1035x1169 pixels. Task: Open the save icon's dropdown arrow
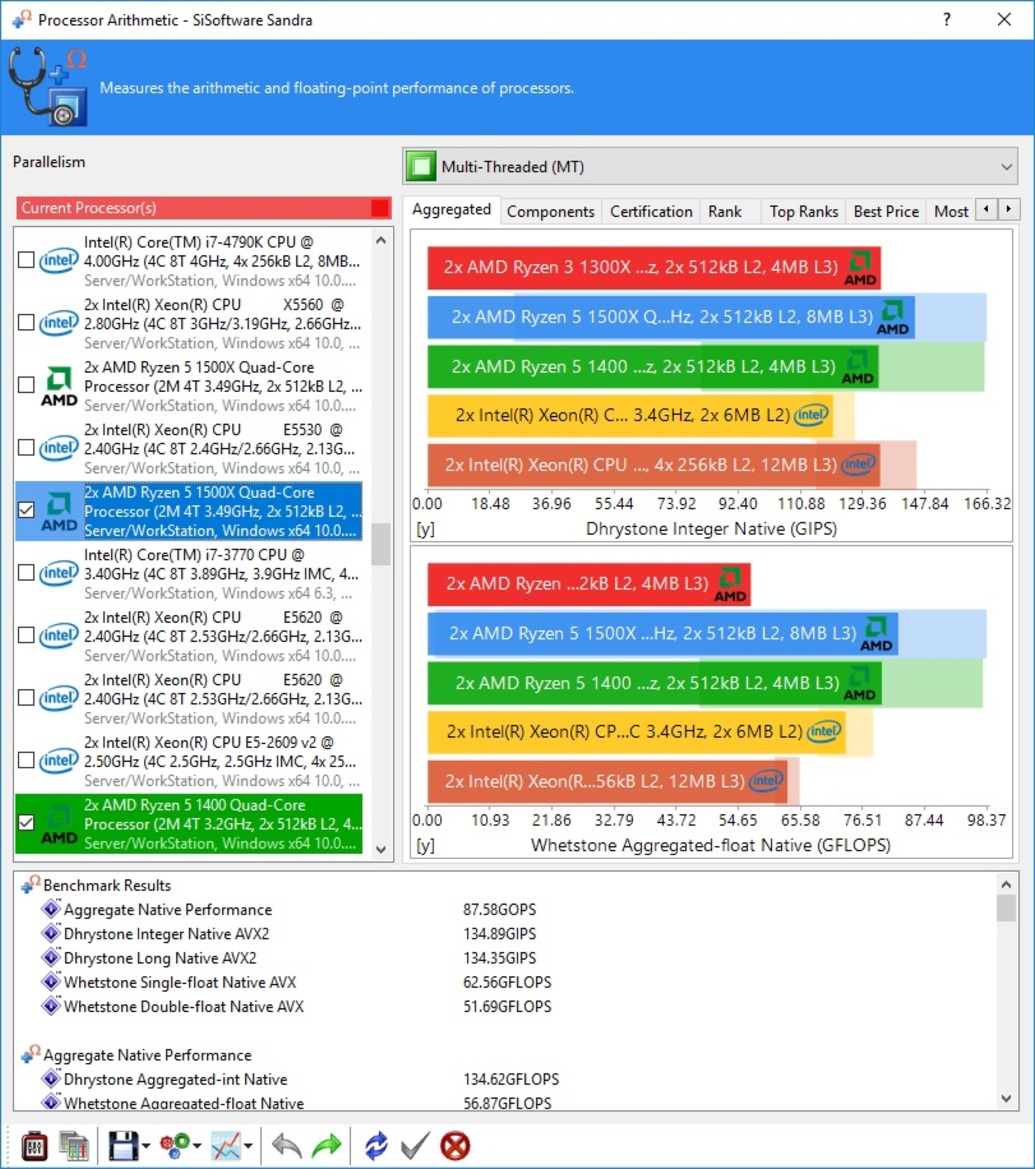146,1147
